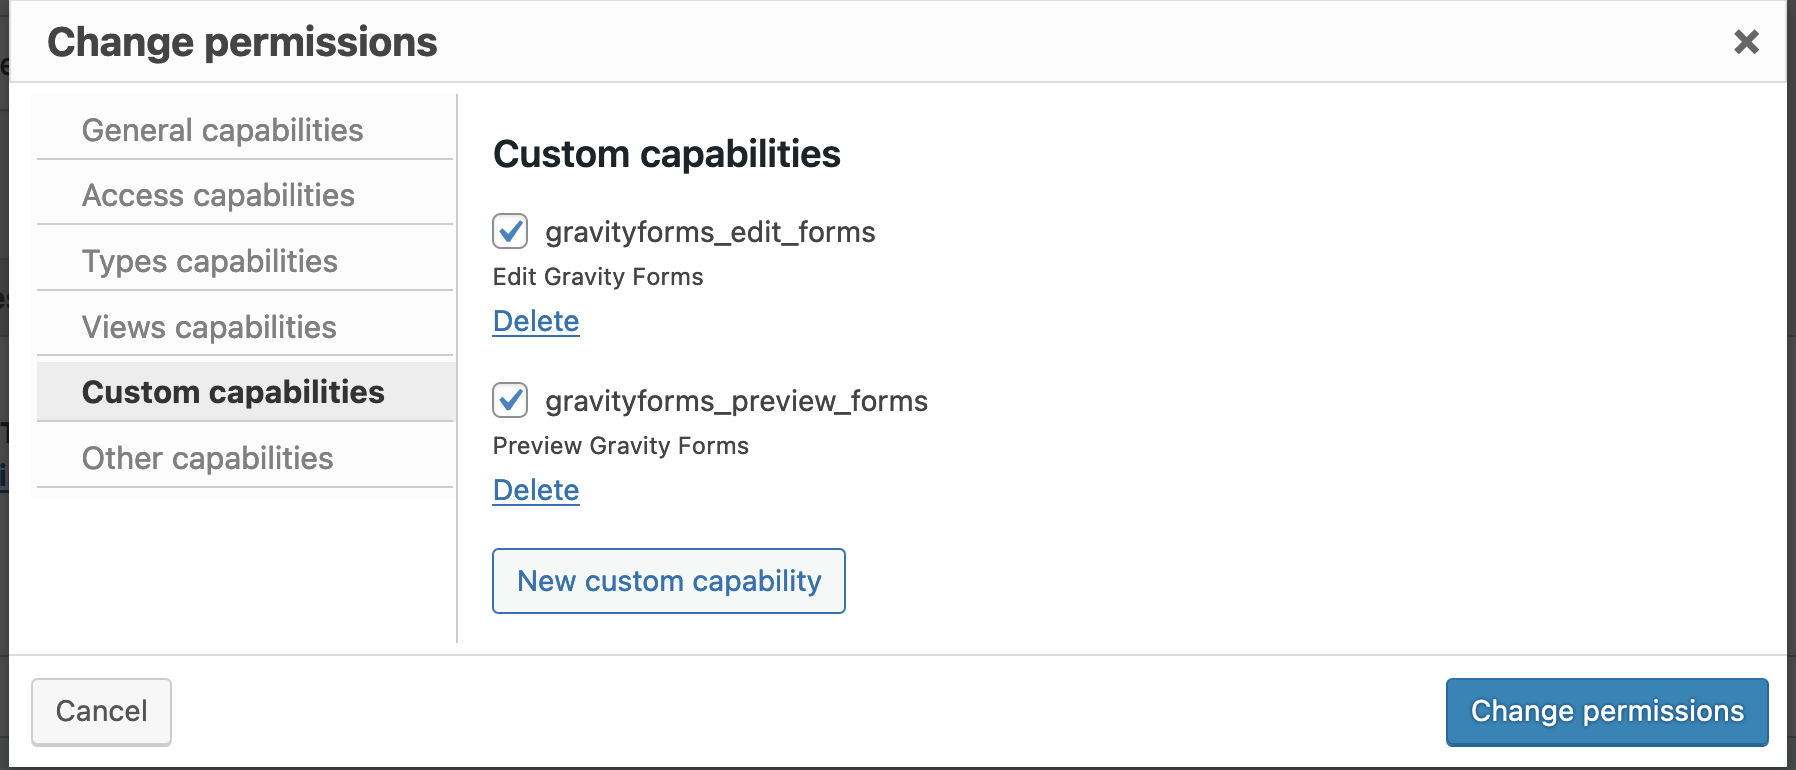Toggle the gravityforms_preview_forms checkbox
This screenshot has width=1796, height=770.
tap(510, 400)
